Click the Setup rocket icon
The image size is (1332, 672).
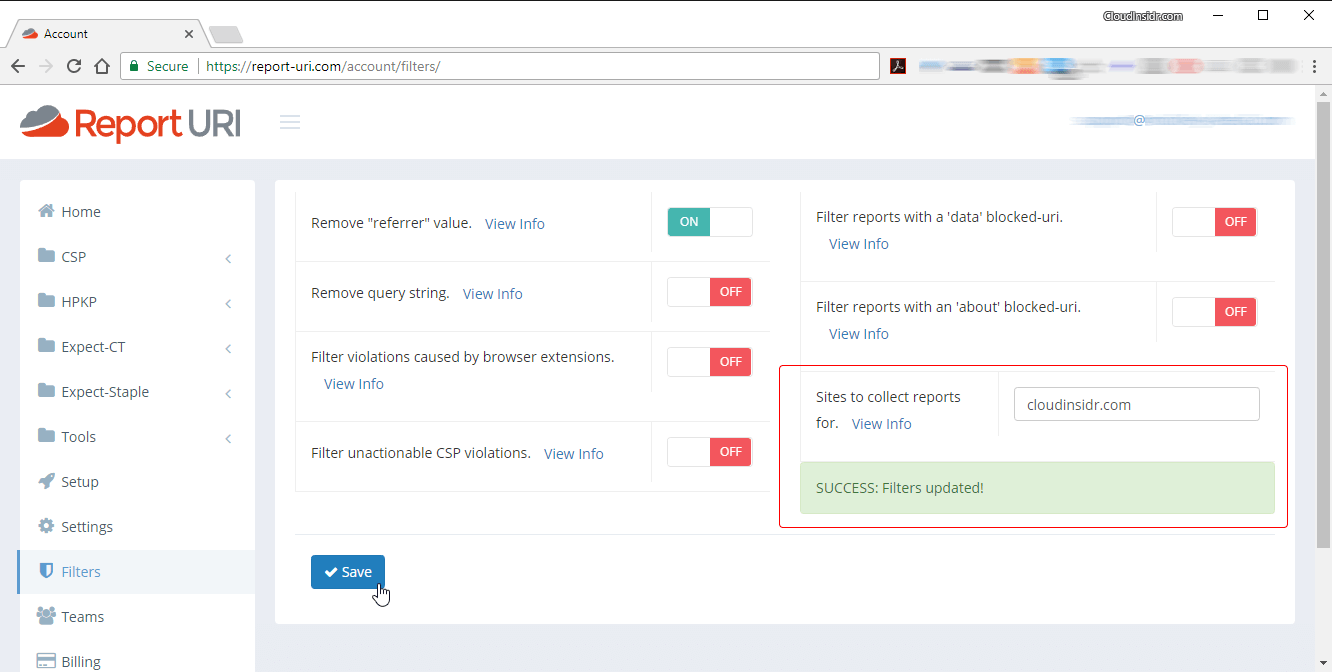[x=46, y=481]
